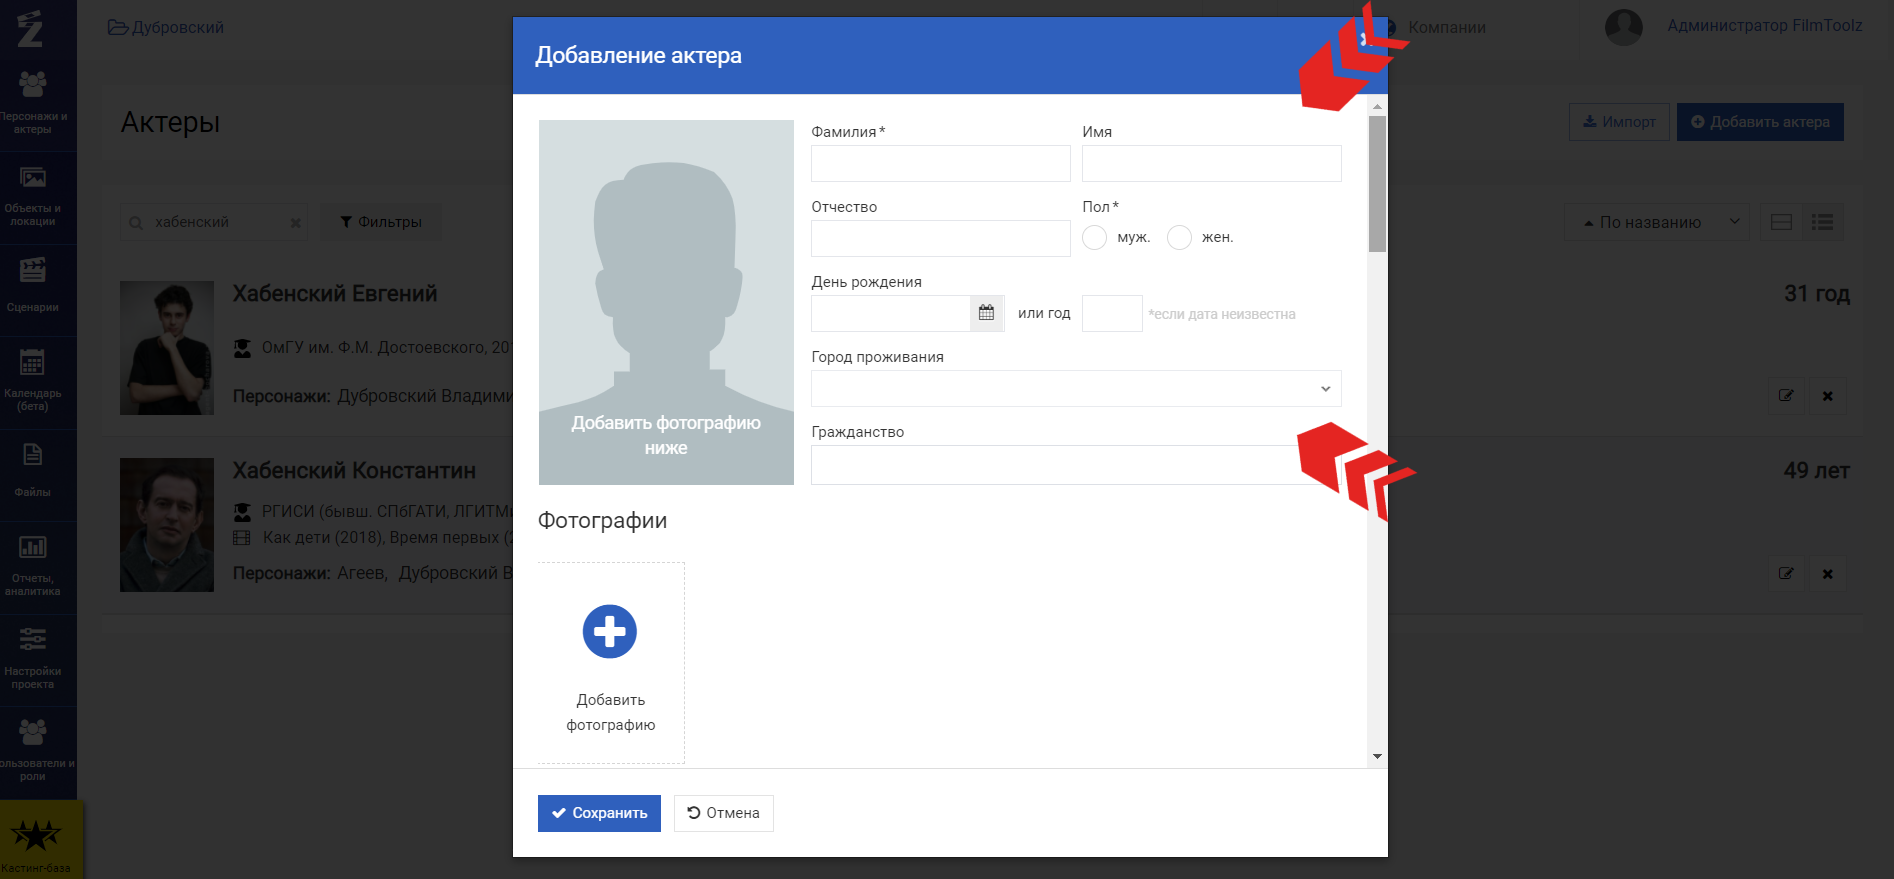Open Characters and actors sidebar section
This screenshot has width=1894, height=879.
pos(33,105)
